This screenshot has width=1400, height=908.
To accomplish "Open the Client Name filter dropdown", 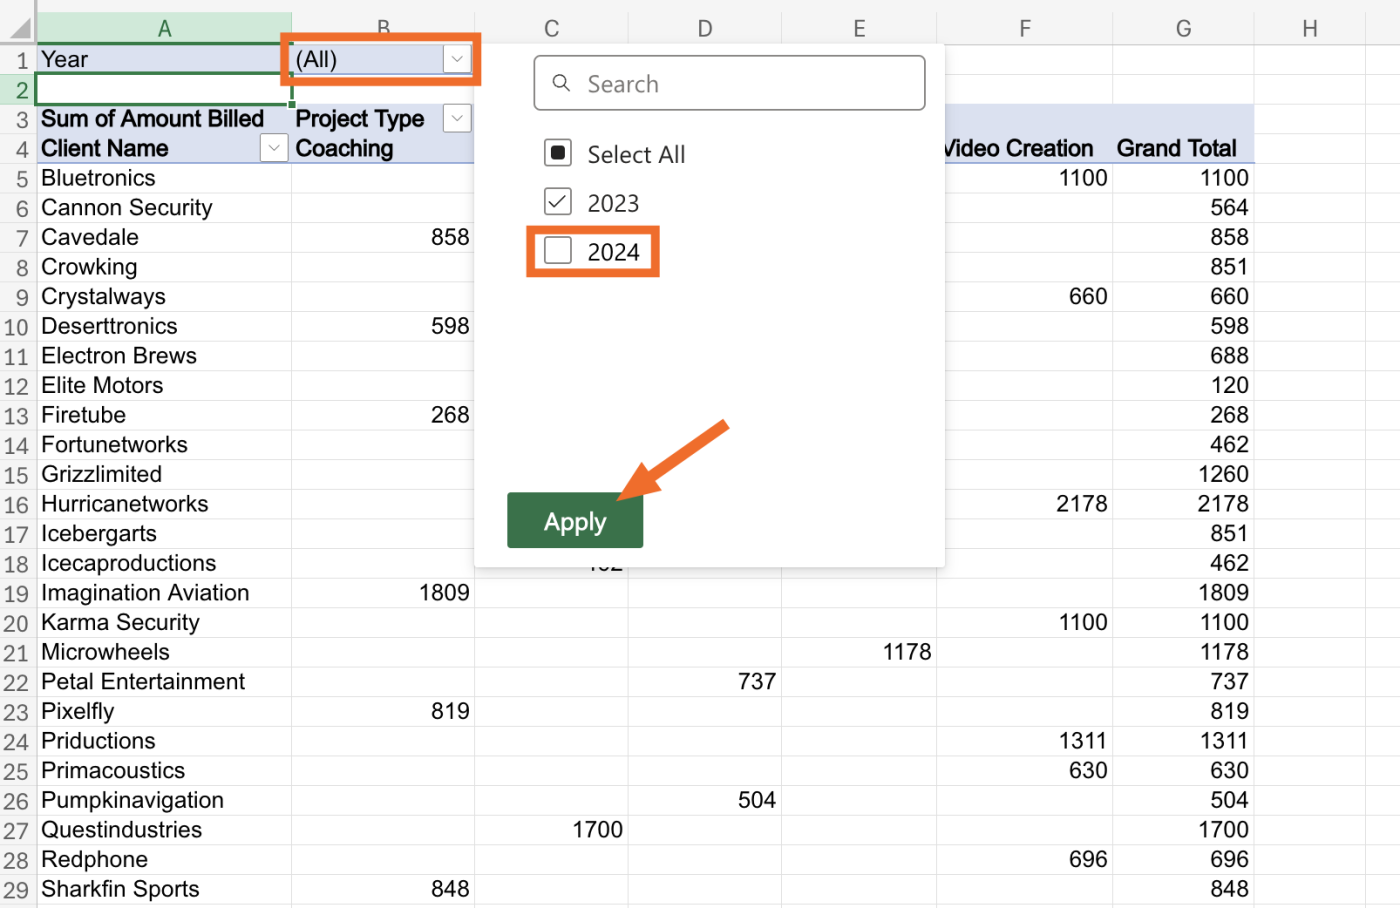I will 274,148.
